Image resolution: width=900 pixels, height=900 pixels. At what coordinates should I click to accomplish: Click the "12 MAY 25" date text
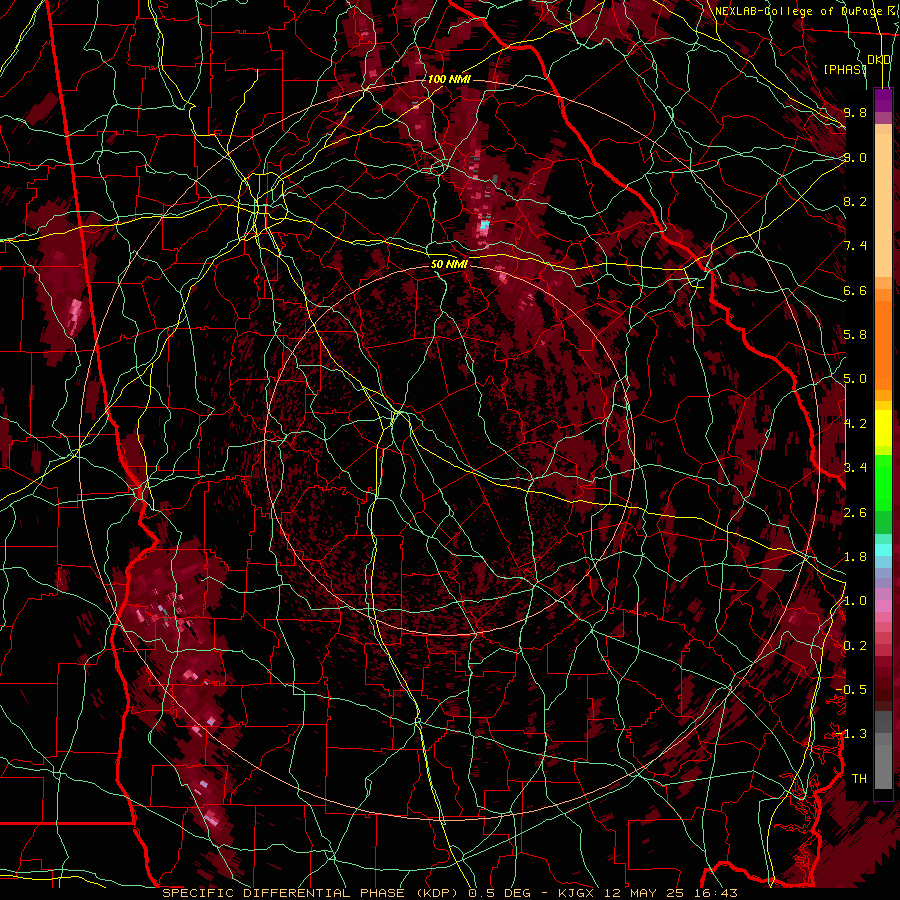(642, 893)
